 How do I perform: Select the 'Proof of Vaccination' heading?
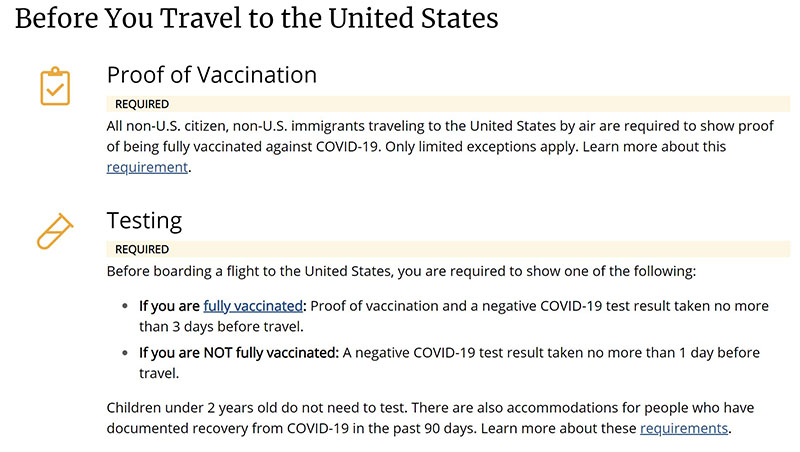[x=212, y=75]
